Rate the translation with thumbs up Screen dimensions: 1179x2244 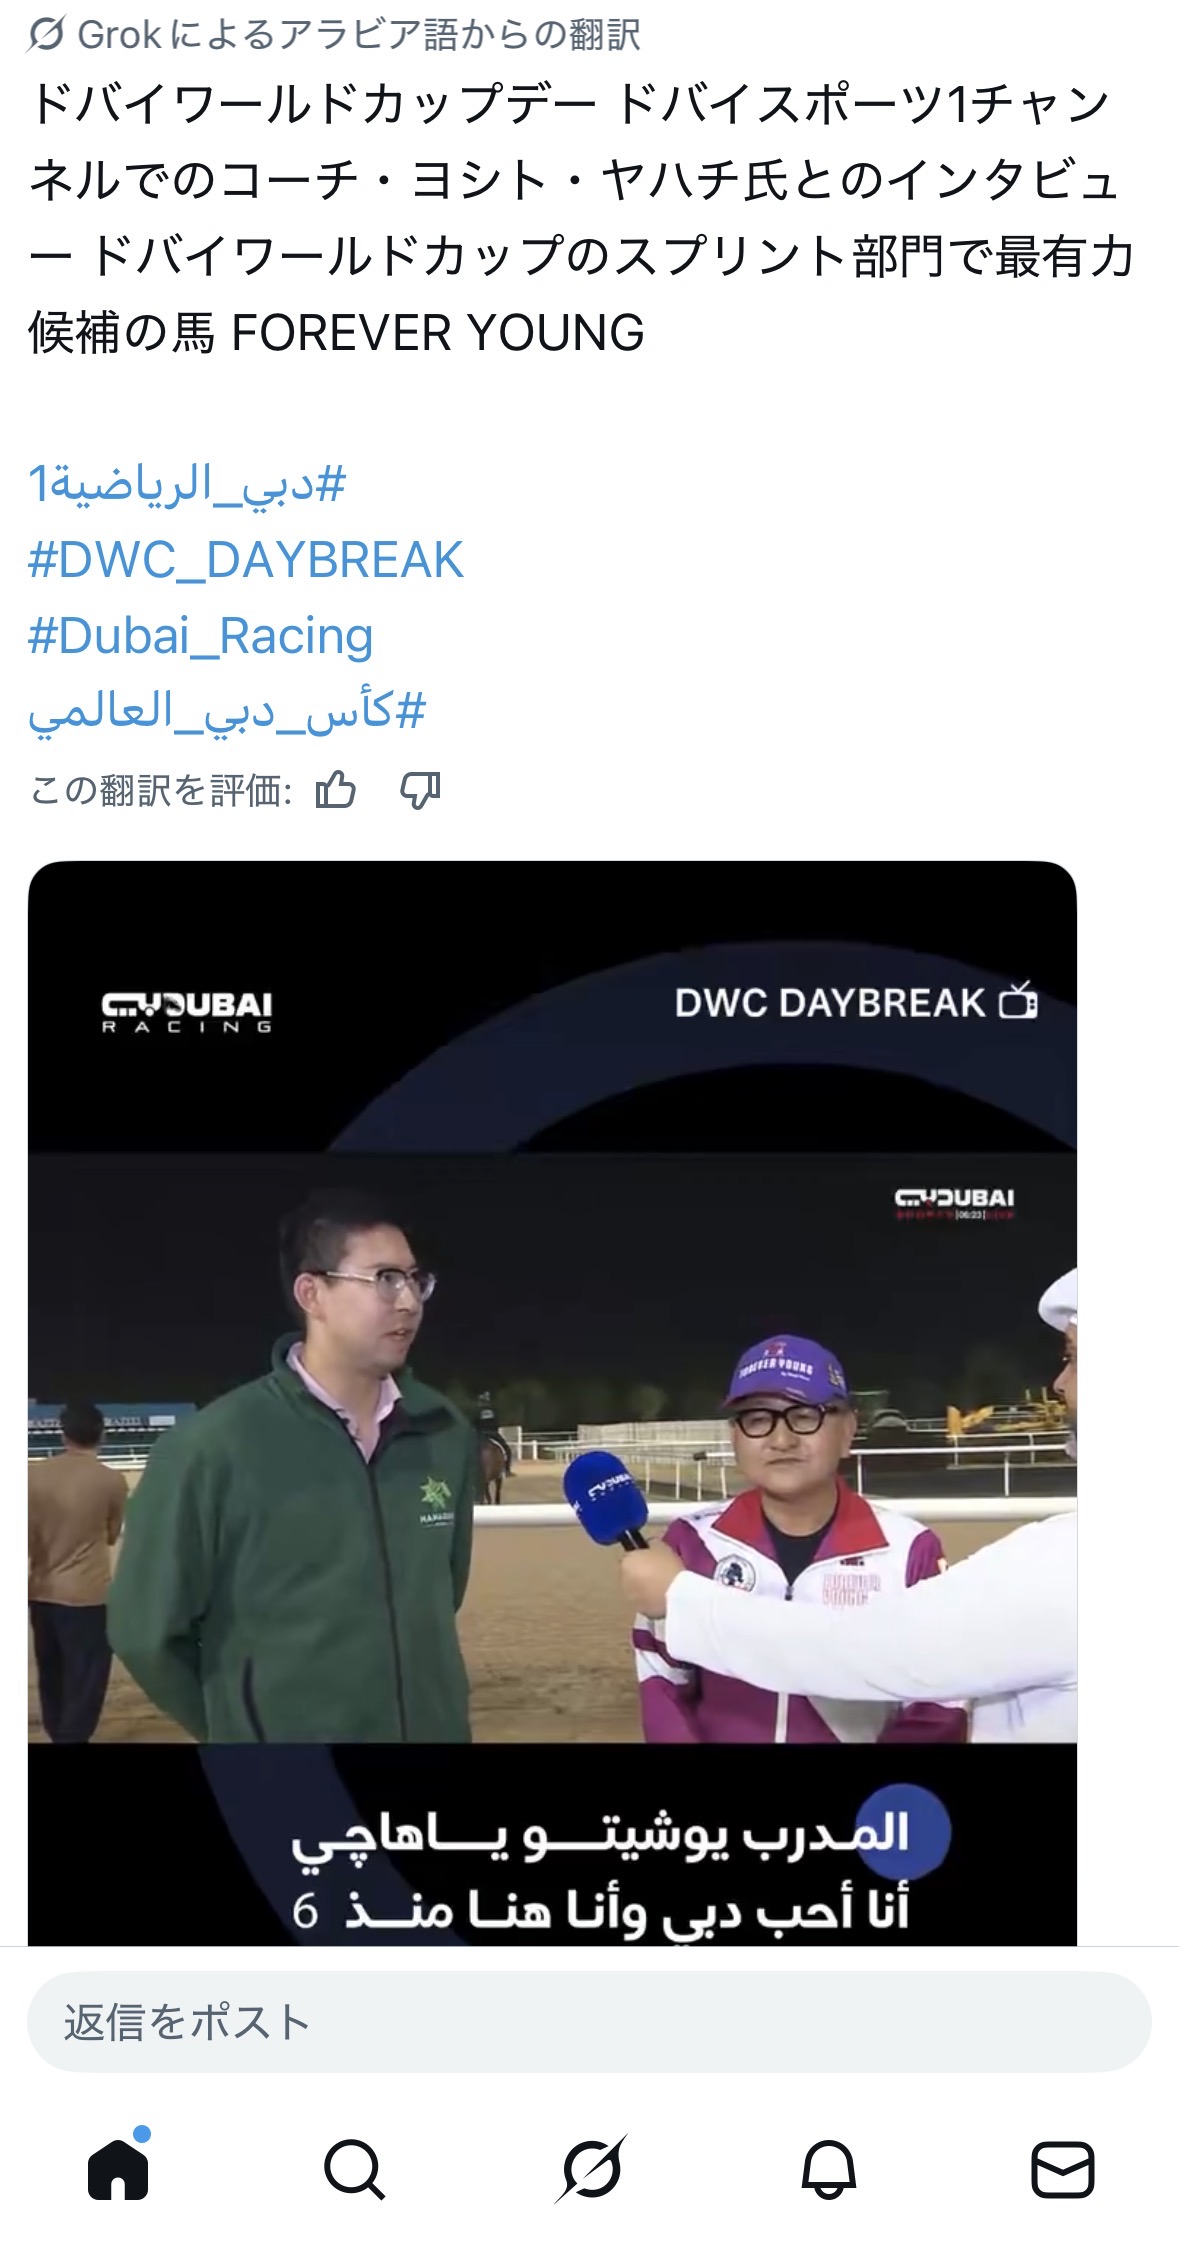[x=336, y=790]
